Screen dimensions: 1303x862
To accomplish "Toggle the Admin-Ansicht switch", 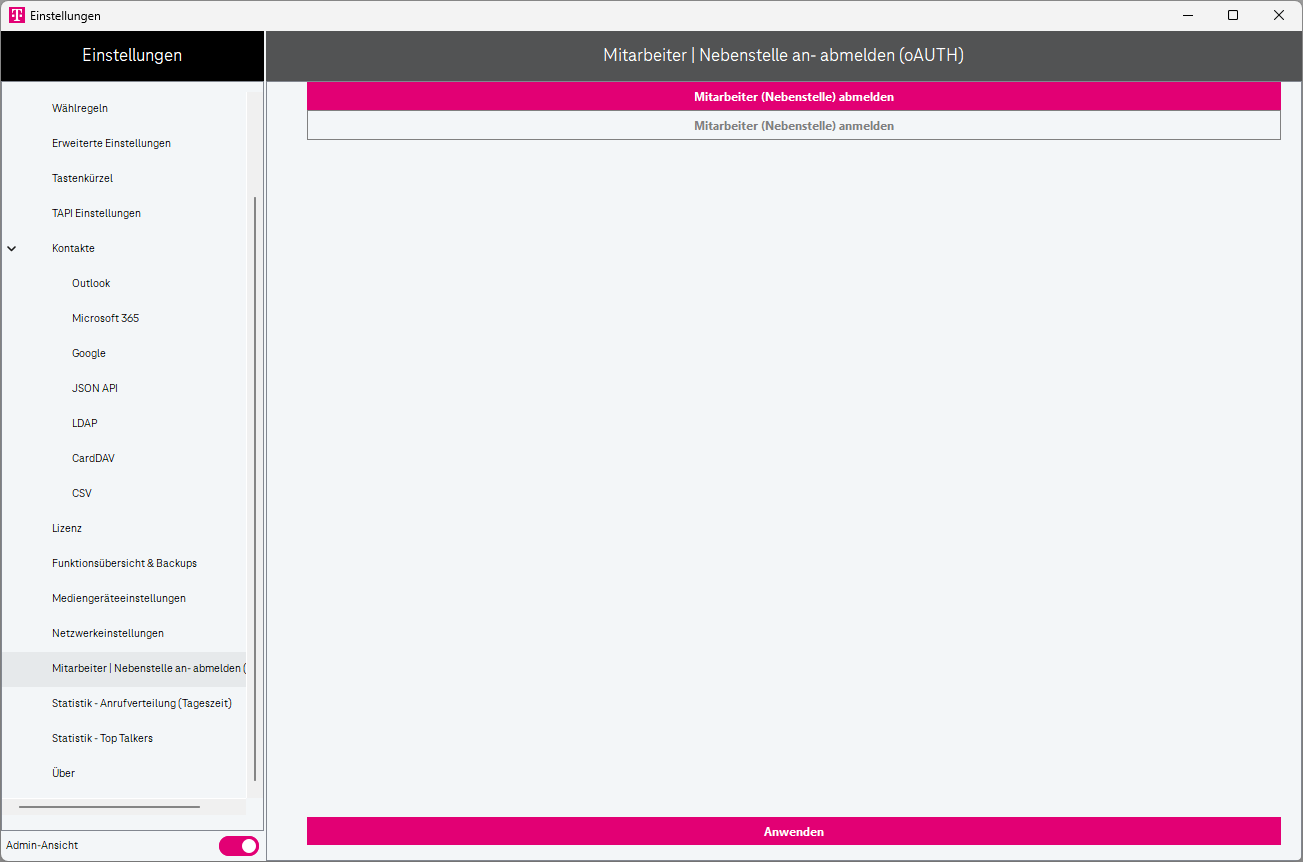I will click(x=238, y=846).
